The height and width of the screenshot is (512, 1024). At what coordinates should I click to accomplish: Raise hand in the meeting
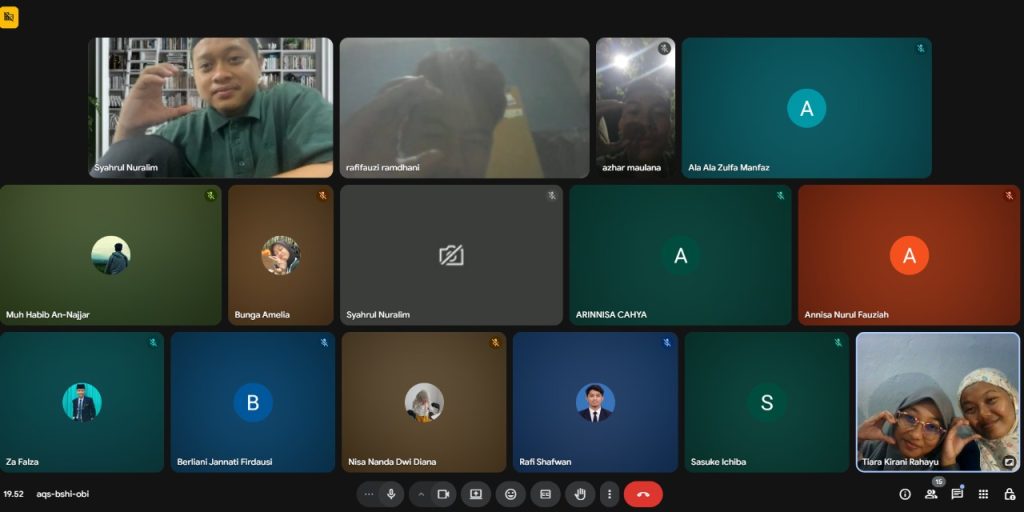point(580,494)
